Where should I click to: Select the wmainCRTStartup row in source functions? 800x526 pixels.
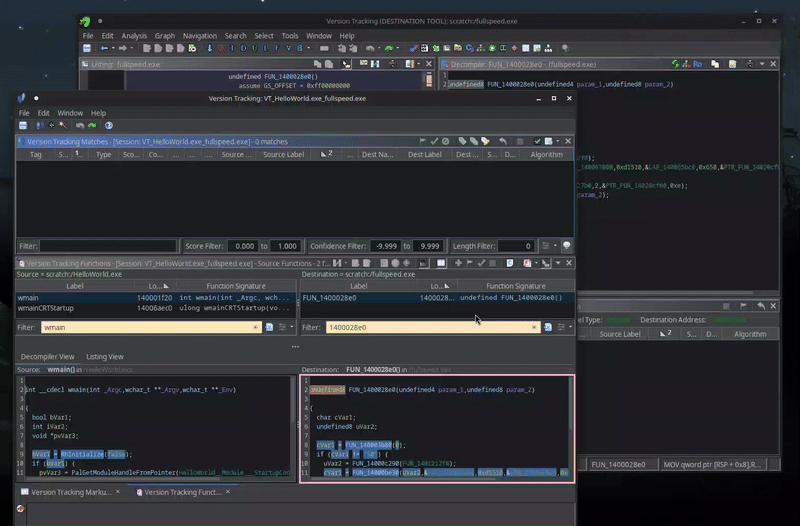click(156, 308)
